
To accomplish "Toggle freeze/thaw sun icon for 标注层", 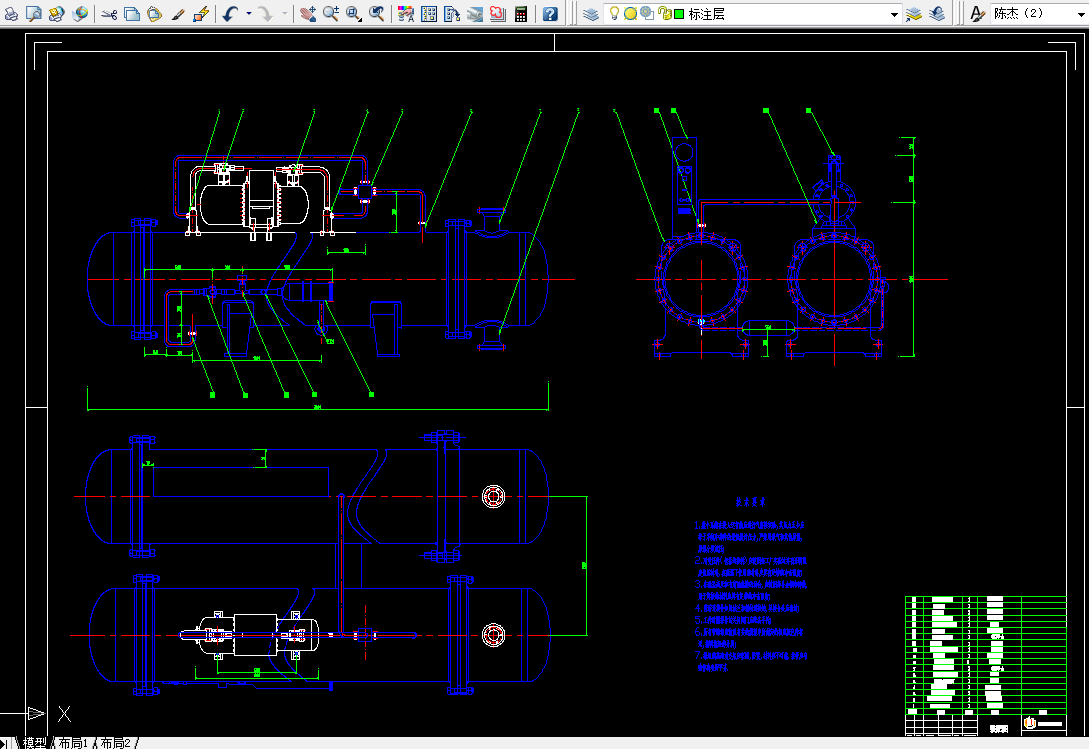I will (630, 13).
